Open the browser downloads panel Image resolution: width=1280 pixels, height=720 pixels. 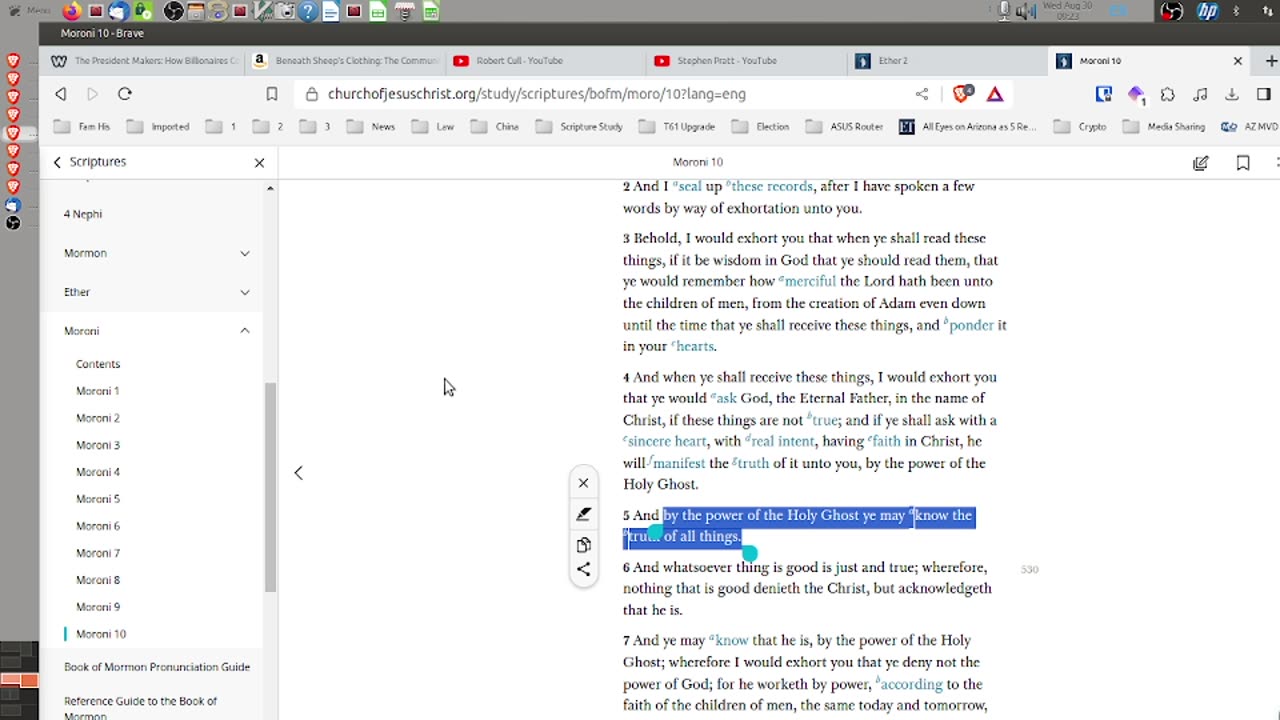(1232, 94)
